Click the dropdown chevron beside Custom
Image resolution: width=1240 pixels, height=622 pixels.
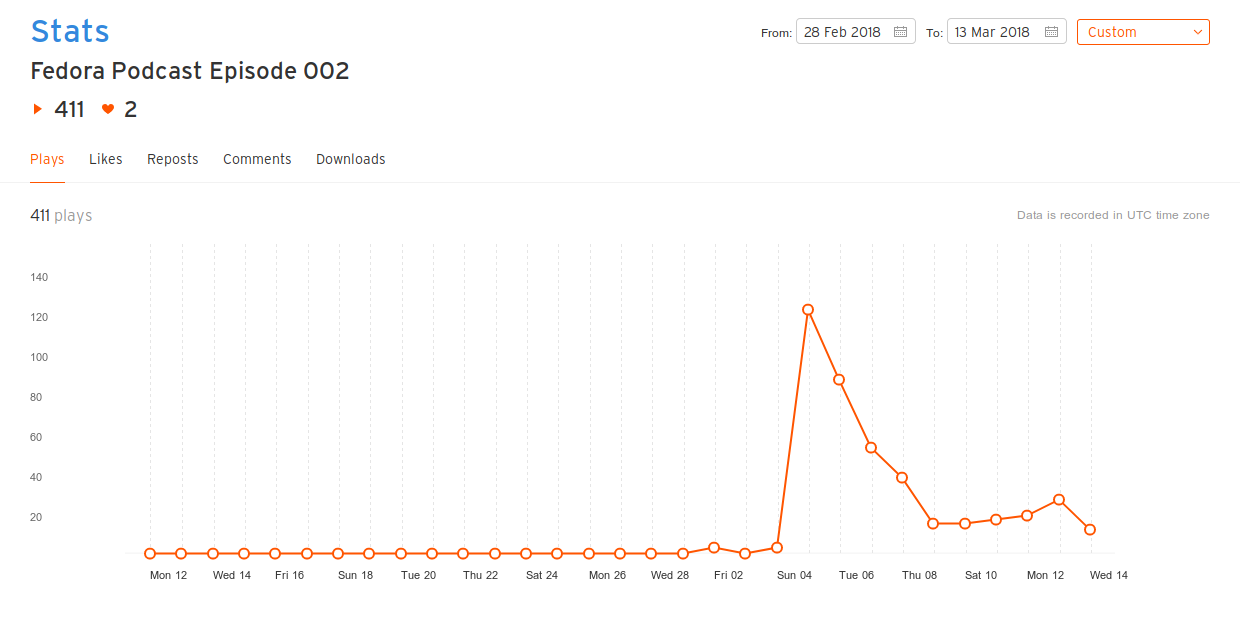tap(1197, 32)
